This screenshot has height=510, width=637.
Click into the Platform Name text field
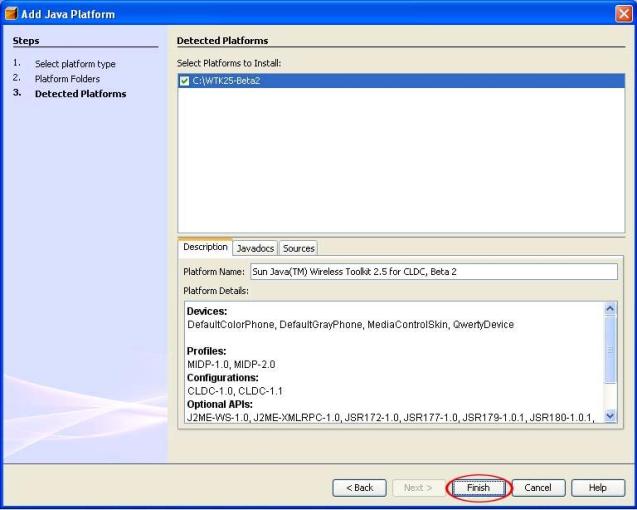432,271
